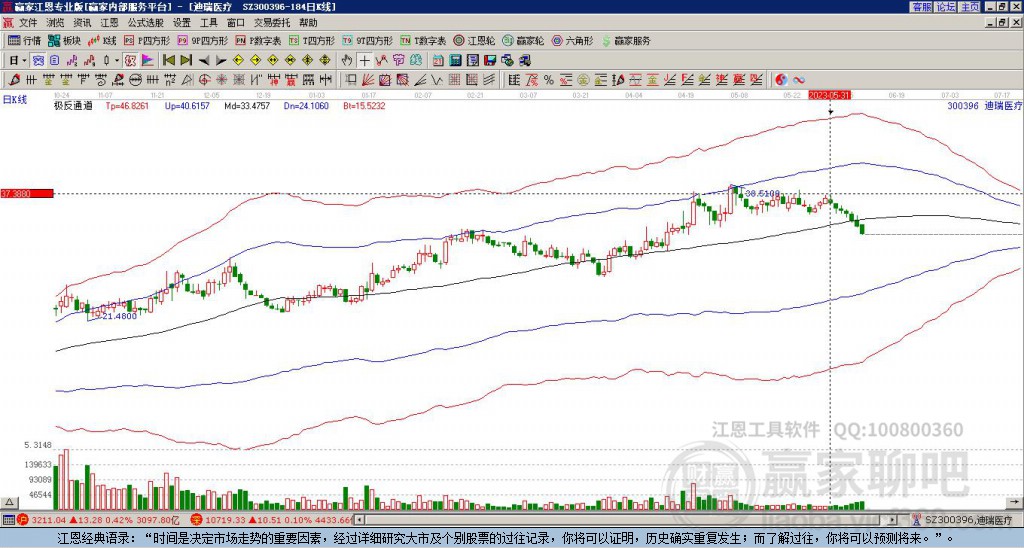This screenshot has width=1024, height=548.
Task: Click the percent sign tool icon
Action: tap(548, 80)
